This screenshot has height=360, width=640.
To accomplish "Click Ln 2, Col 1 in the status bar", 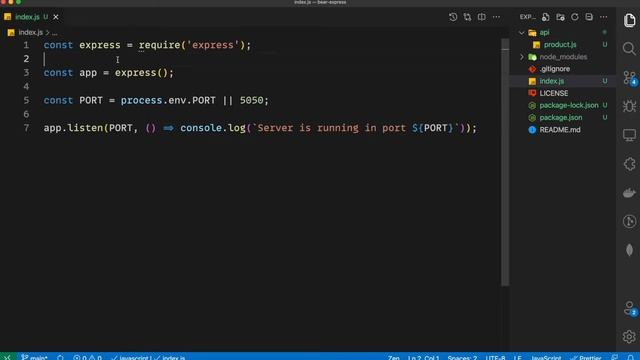I will coord(423,357).
